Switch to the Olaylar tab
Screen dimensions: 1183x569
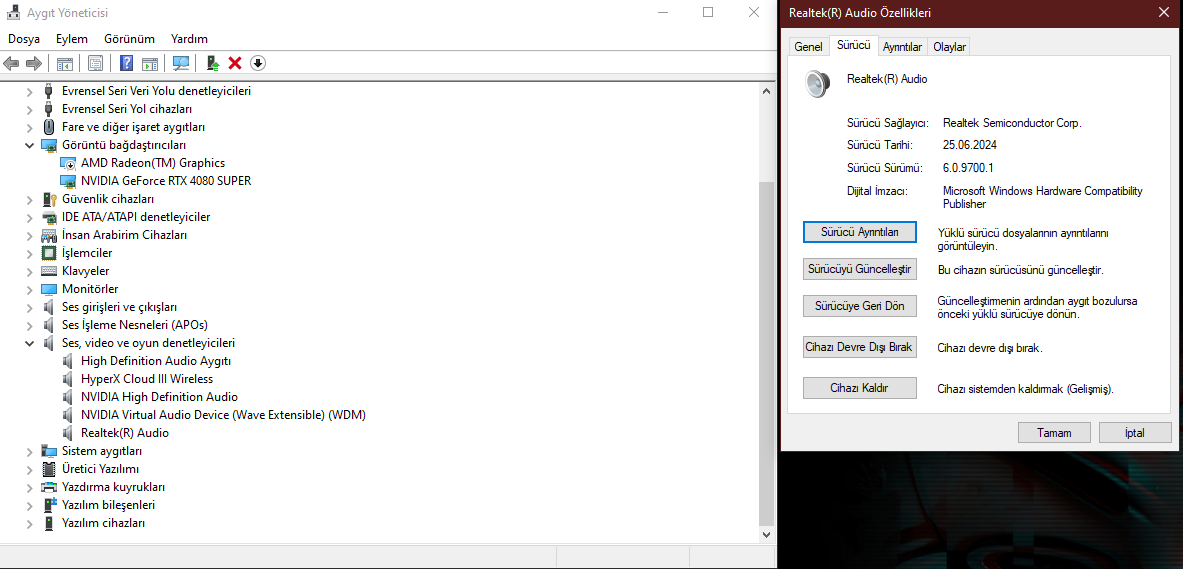(x=949, y=47)
